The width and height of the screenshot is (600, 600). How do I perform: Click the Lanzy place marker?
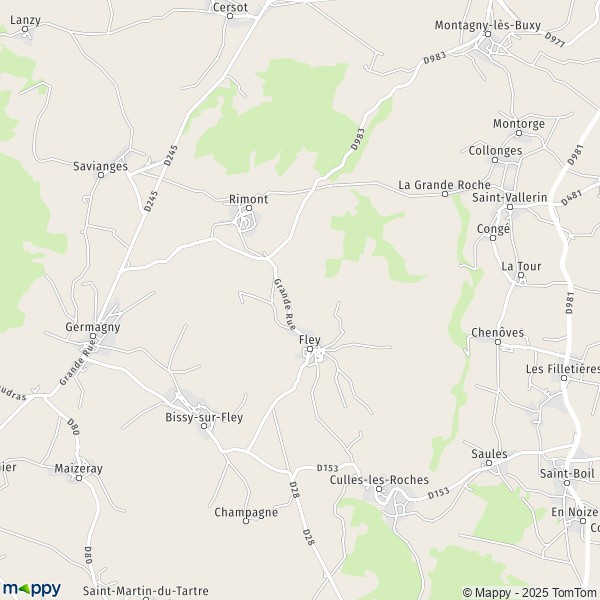(x=25, y=29)
